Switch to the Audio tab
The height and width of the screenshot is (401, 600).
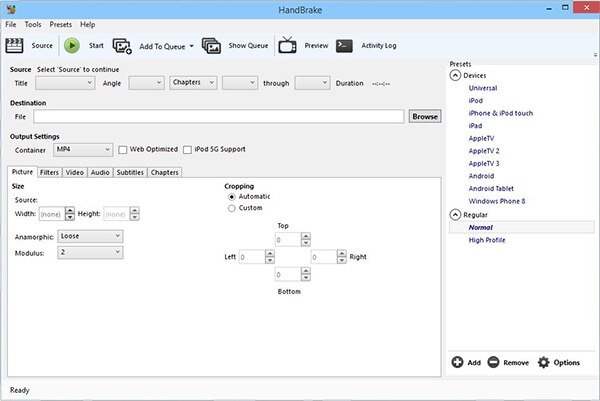tap(100, 173)
